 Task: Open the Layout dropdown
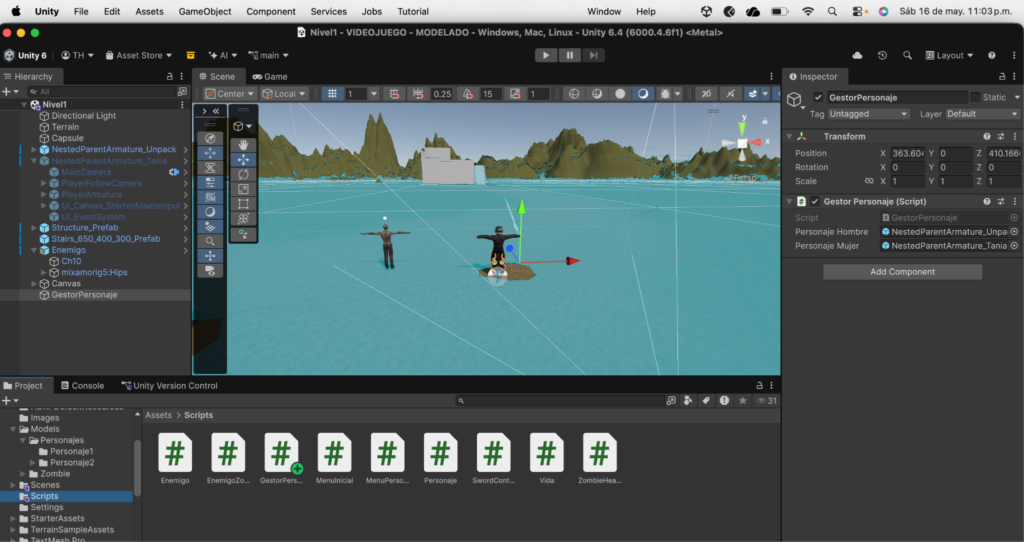[x=950, y=56]
